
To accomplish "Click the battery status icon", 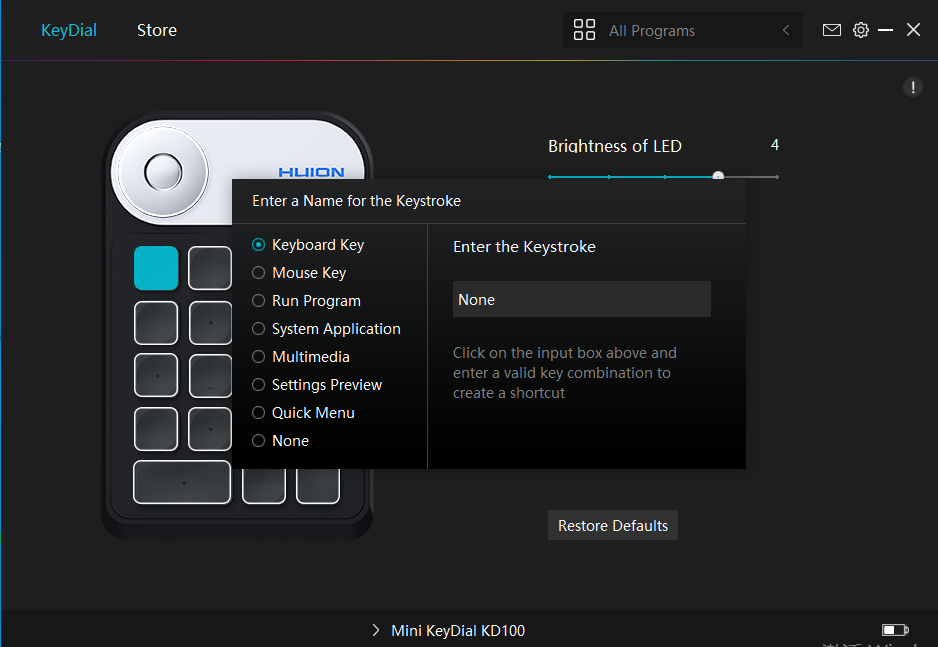I will coord(895,630).
